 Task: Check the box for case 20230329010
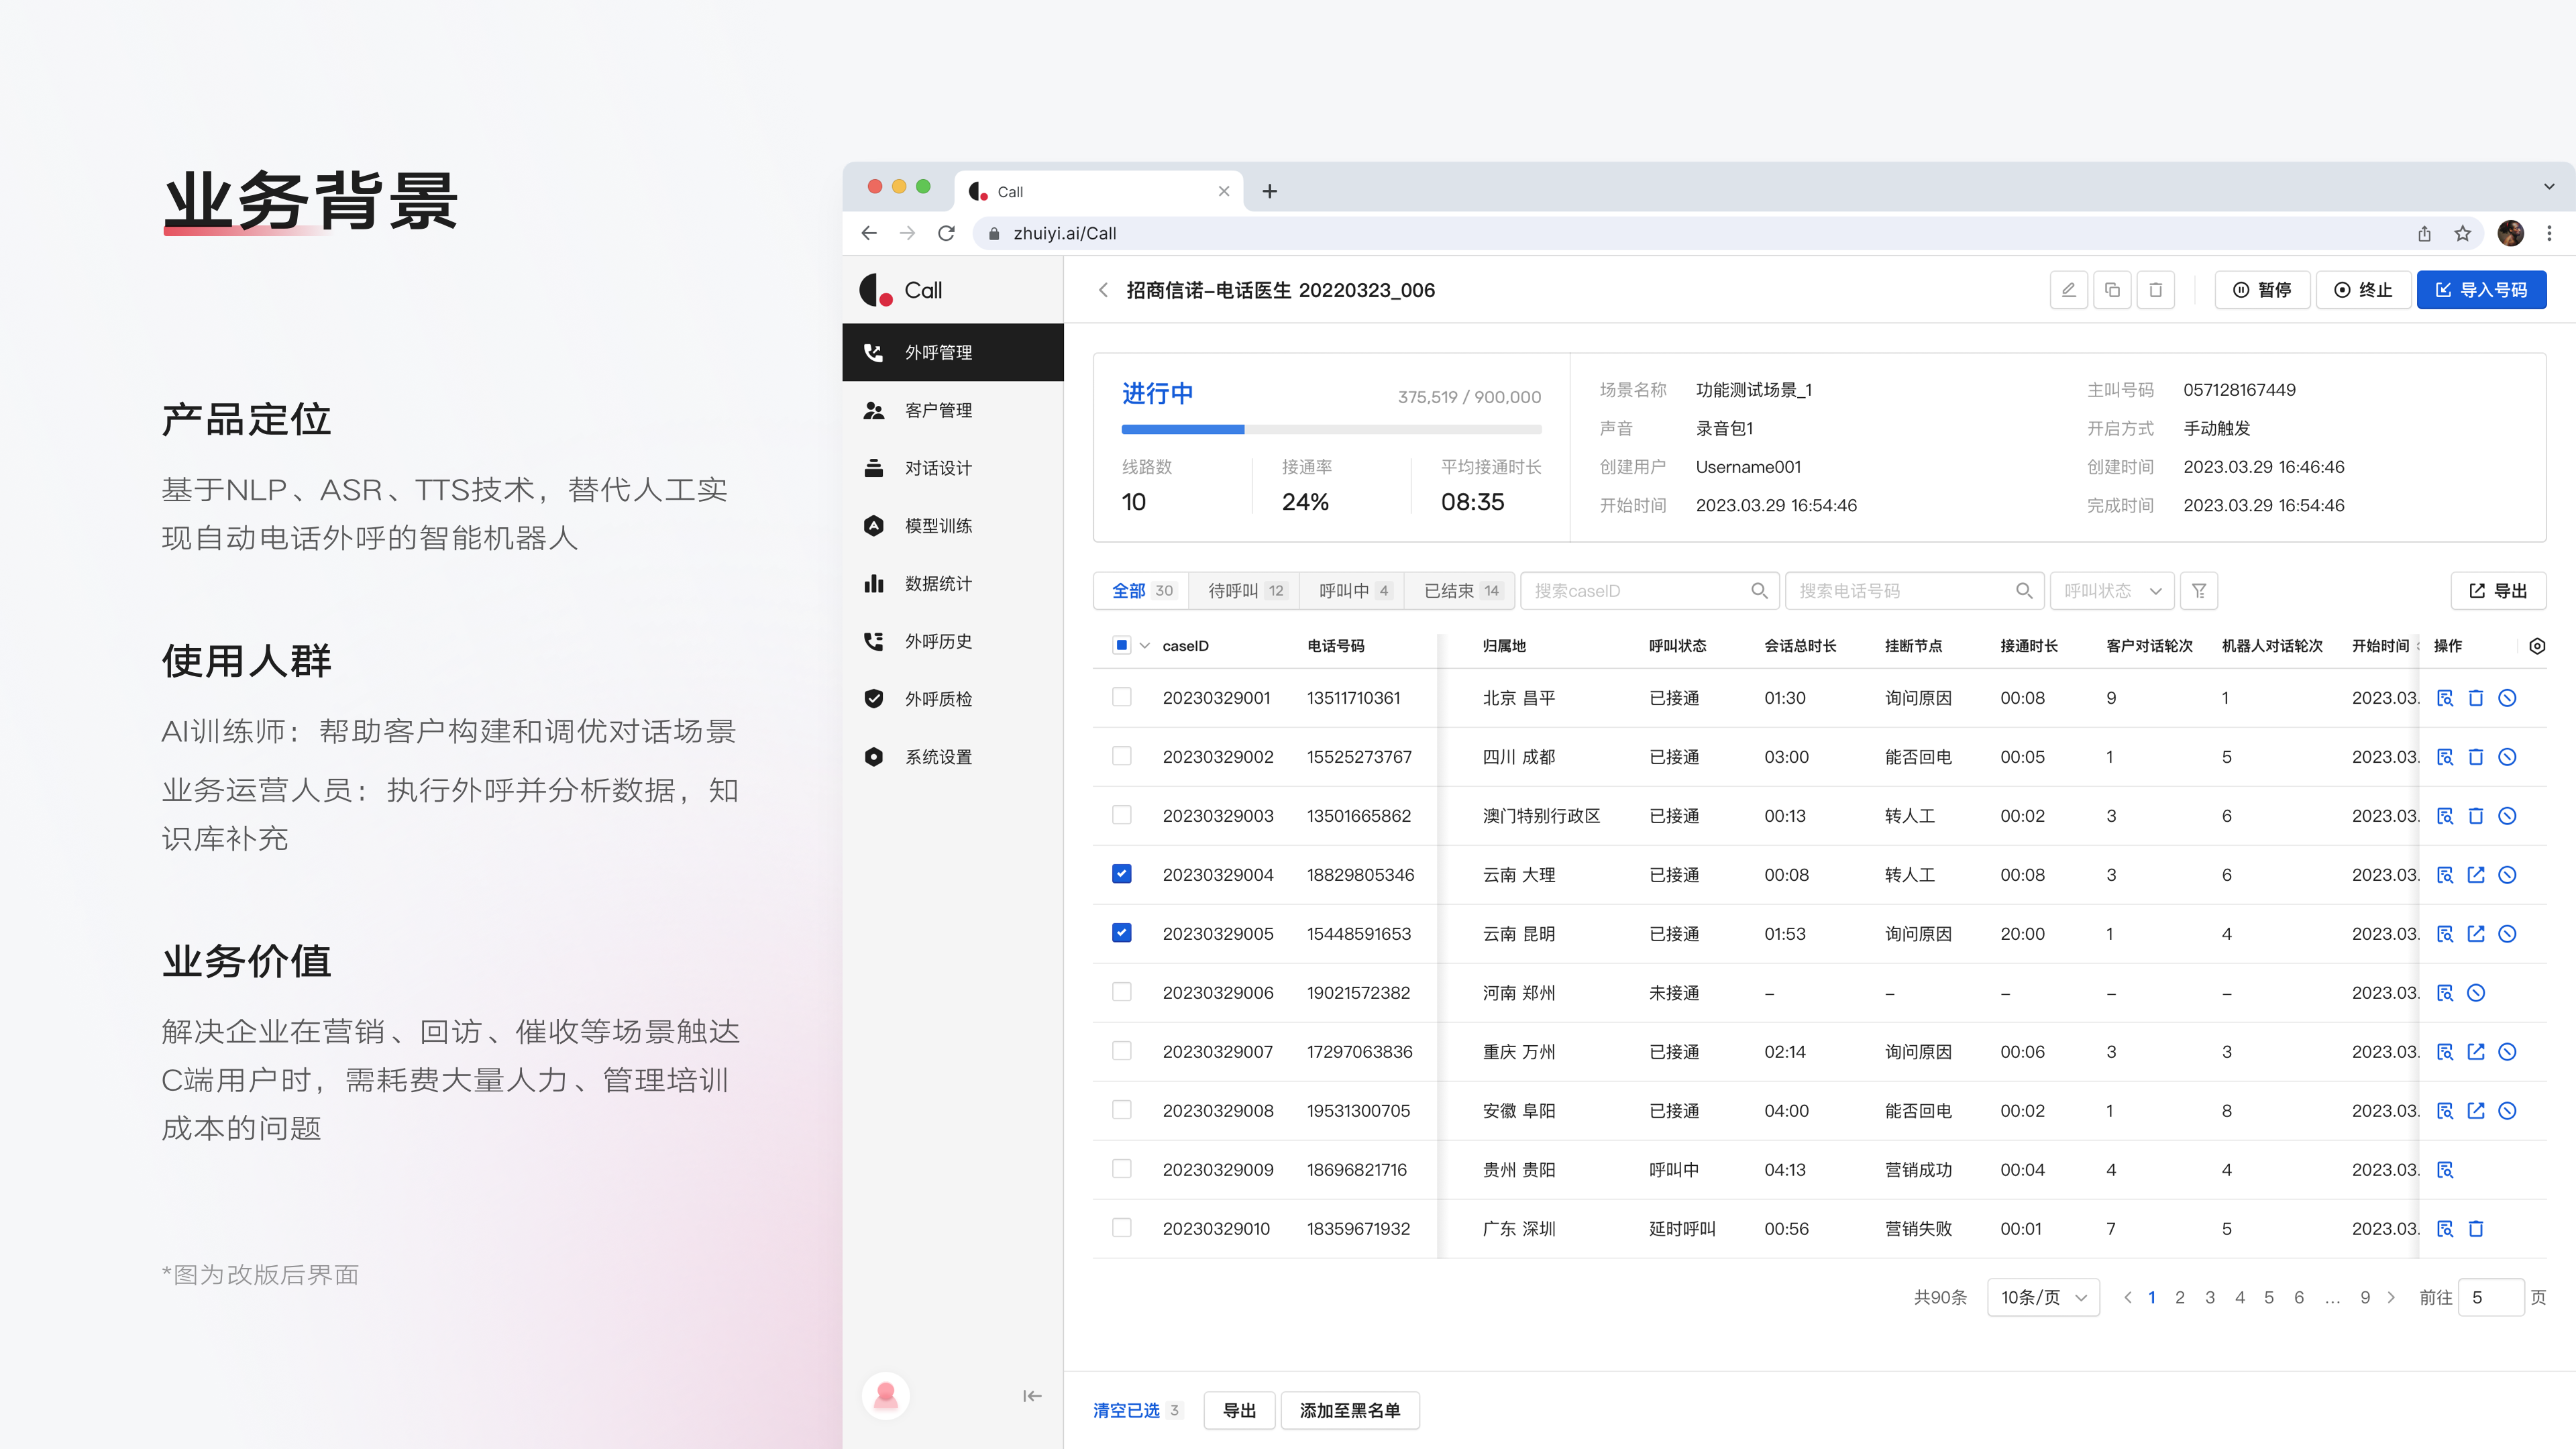(x=1122, y=1228)
